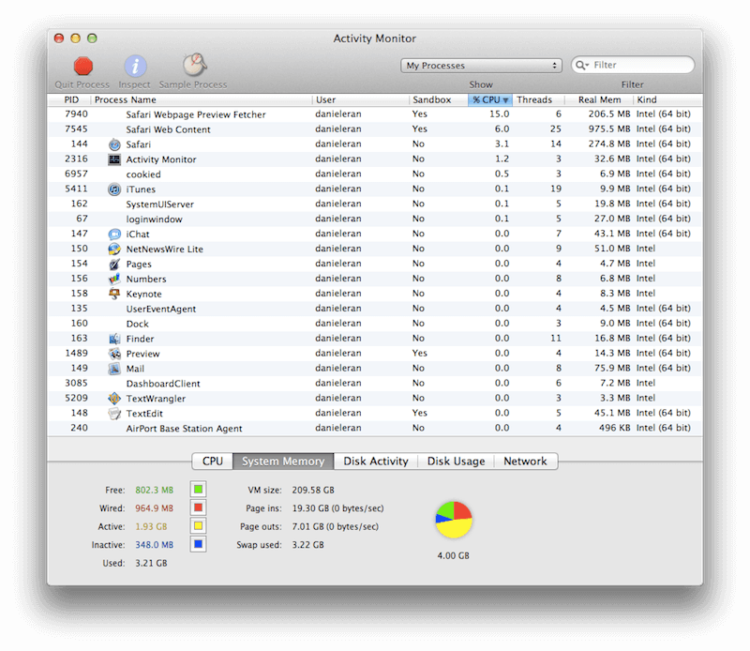Select the Safari Webpage Preview Fetcher row
Screen dimensions: 750x651
pyautogui.click(x=375, y=114)
